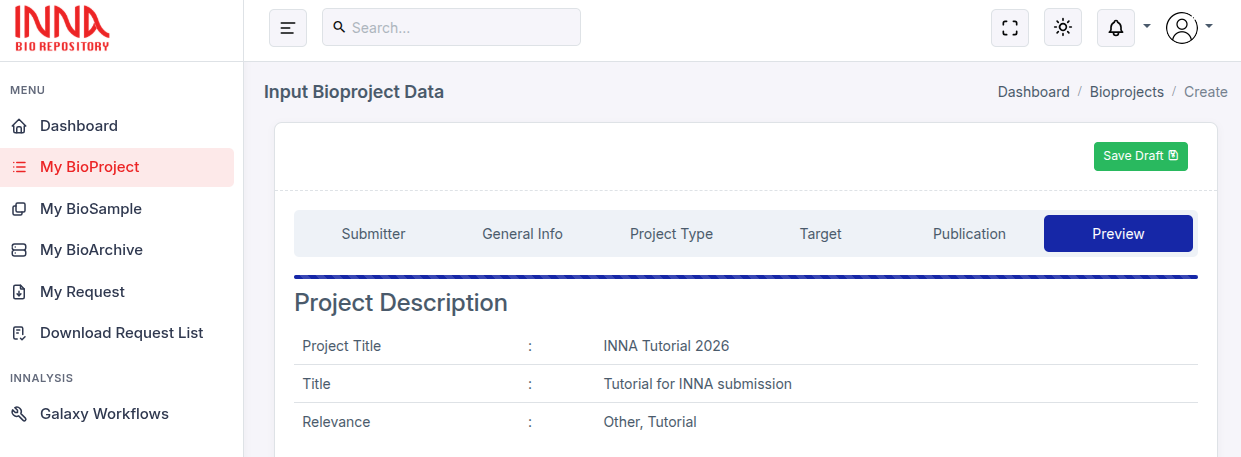Click the INNA Bio Repository logo
Image resolution: width=1241 pixels, height=457 pixels.
[62, 28]
